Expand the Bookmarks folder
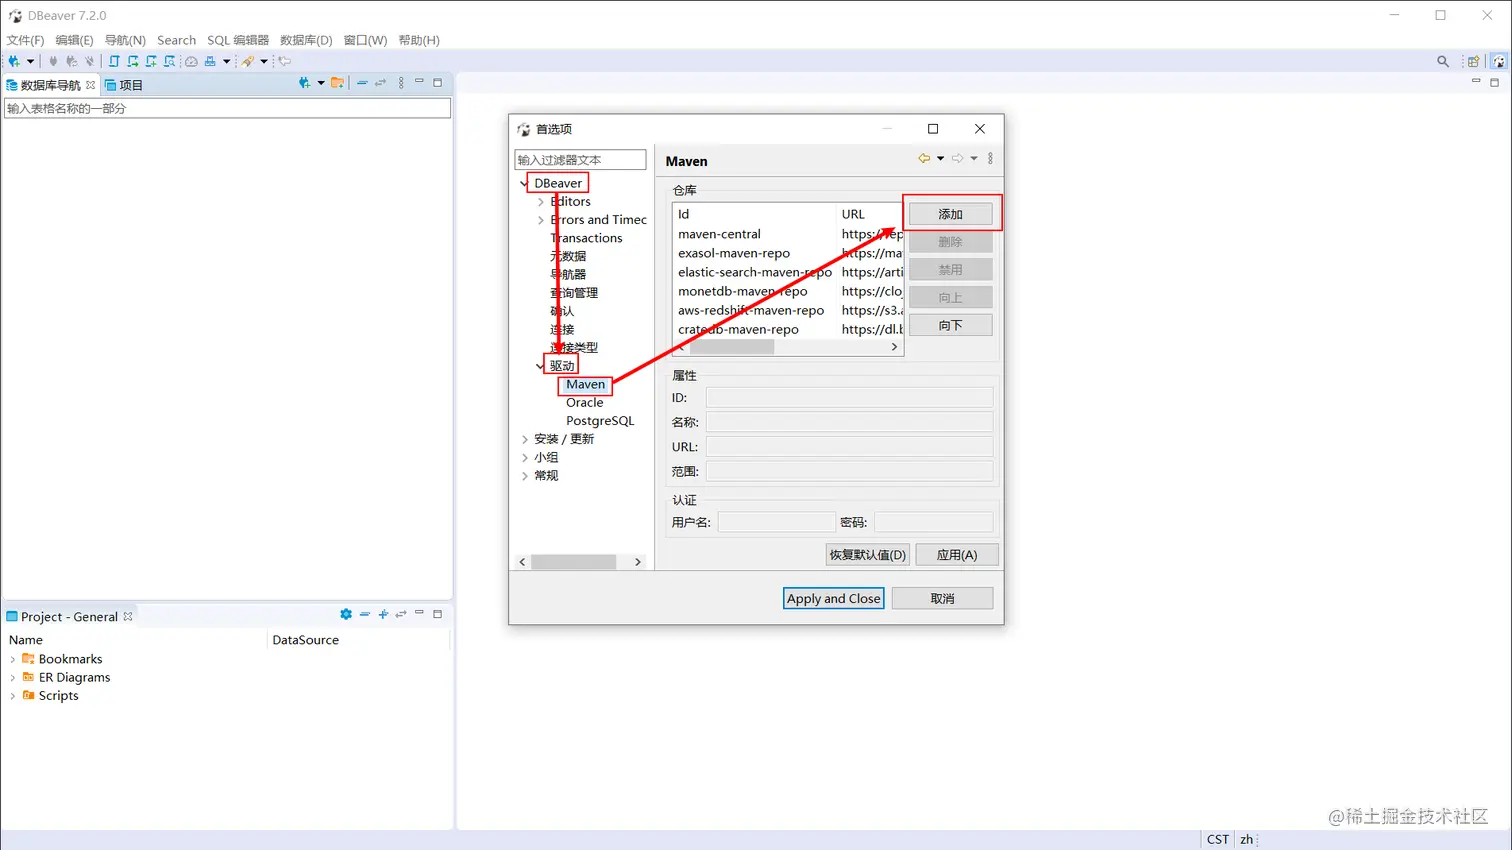This screenshot has width=1512, height=850. pyautogui.click(x=12, y=659)
